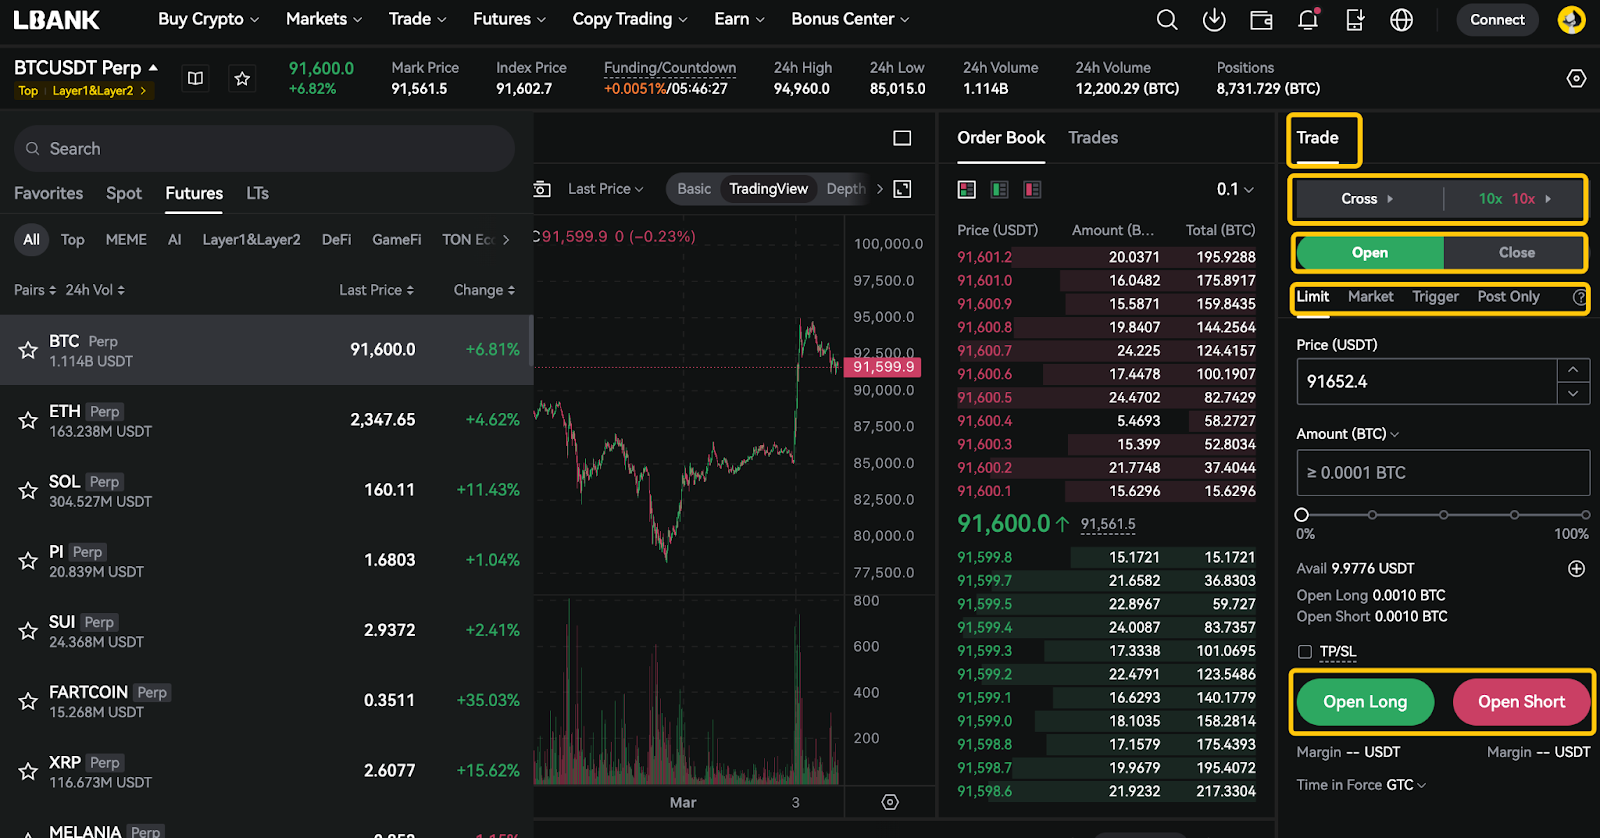
Task: Select the Trigger order type tab
Action: (1435, 297)
